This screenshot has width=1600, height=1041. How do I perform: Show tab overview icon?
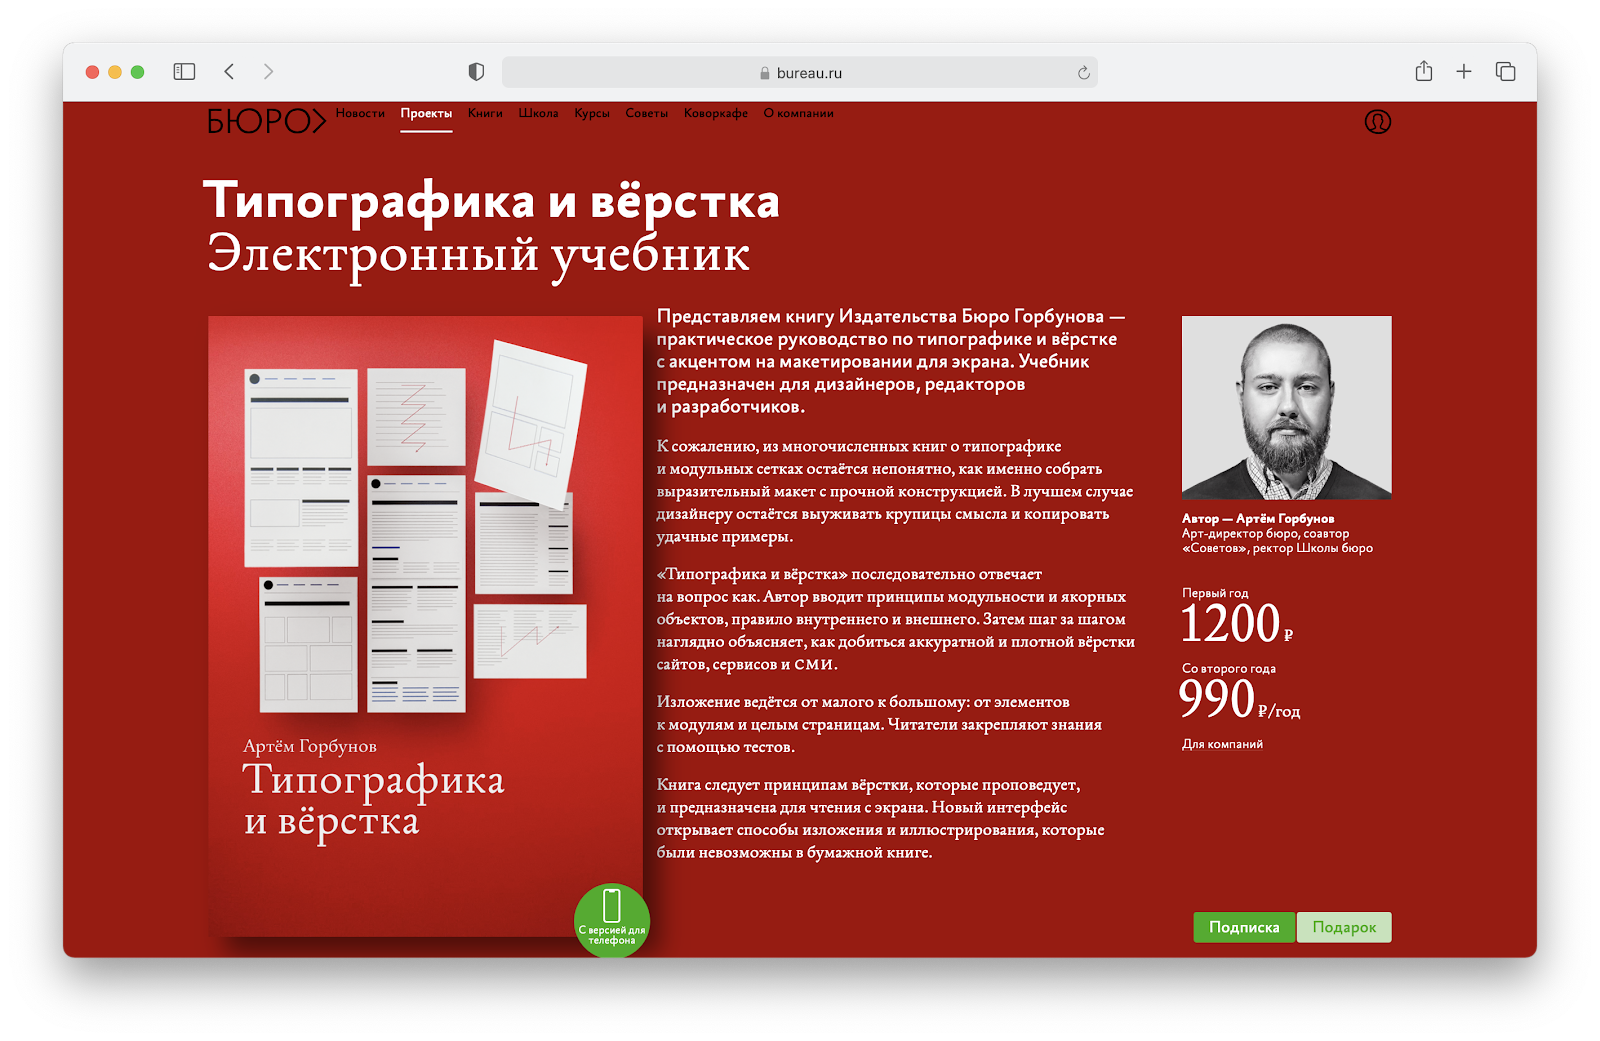click(x=1505, y=72)
